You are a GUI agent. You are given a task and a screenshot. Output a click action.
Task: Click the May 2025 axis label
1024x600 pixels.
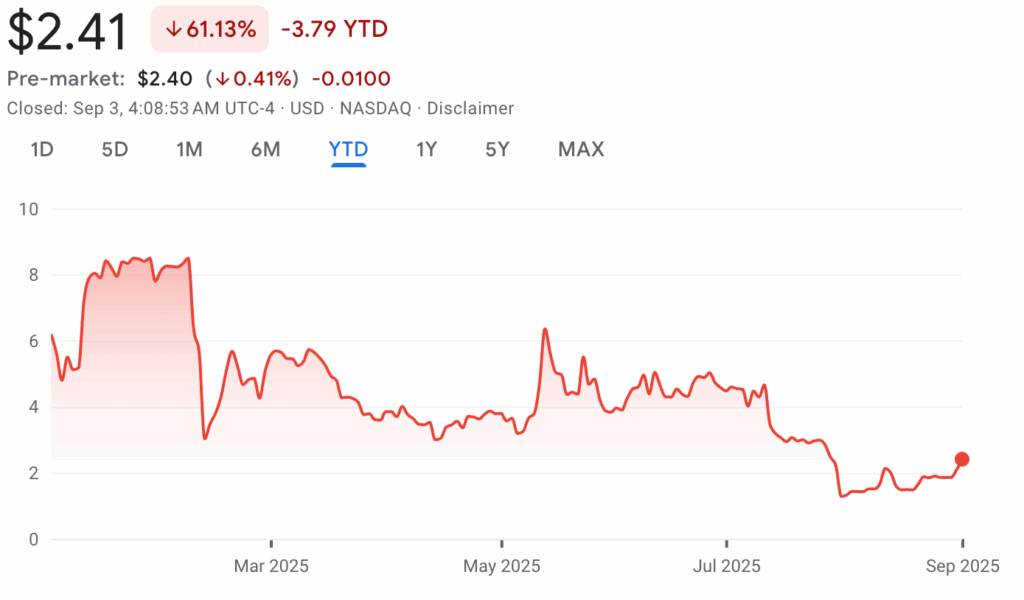501,566
